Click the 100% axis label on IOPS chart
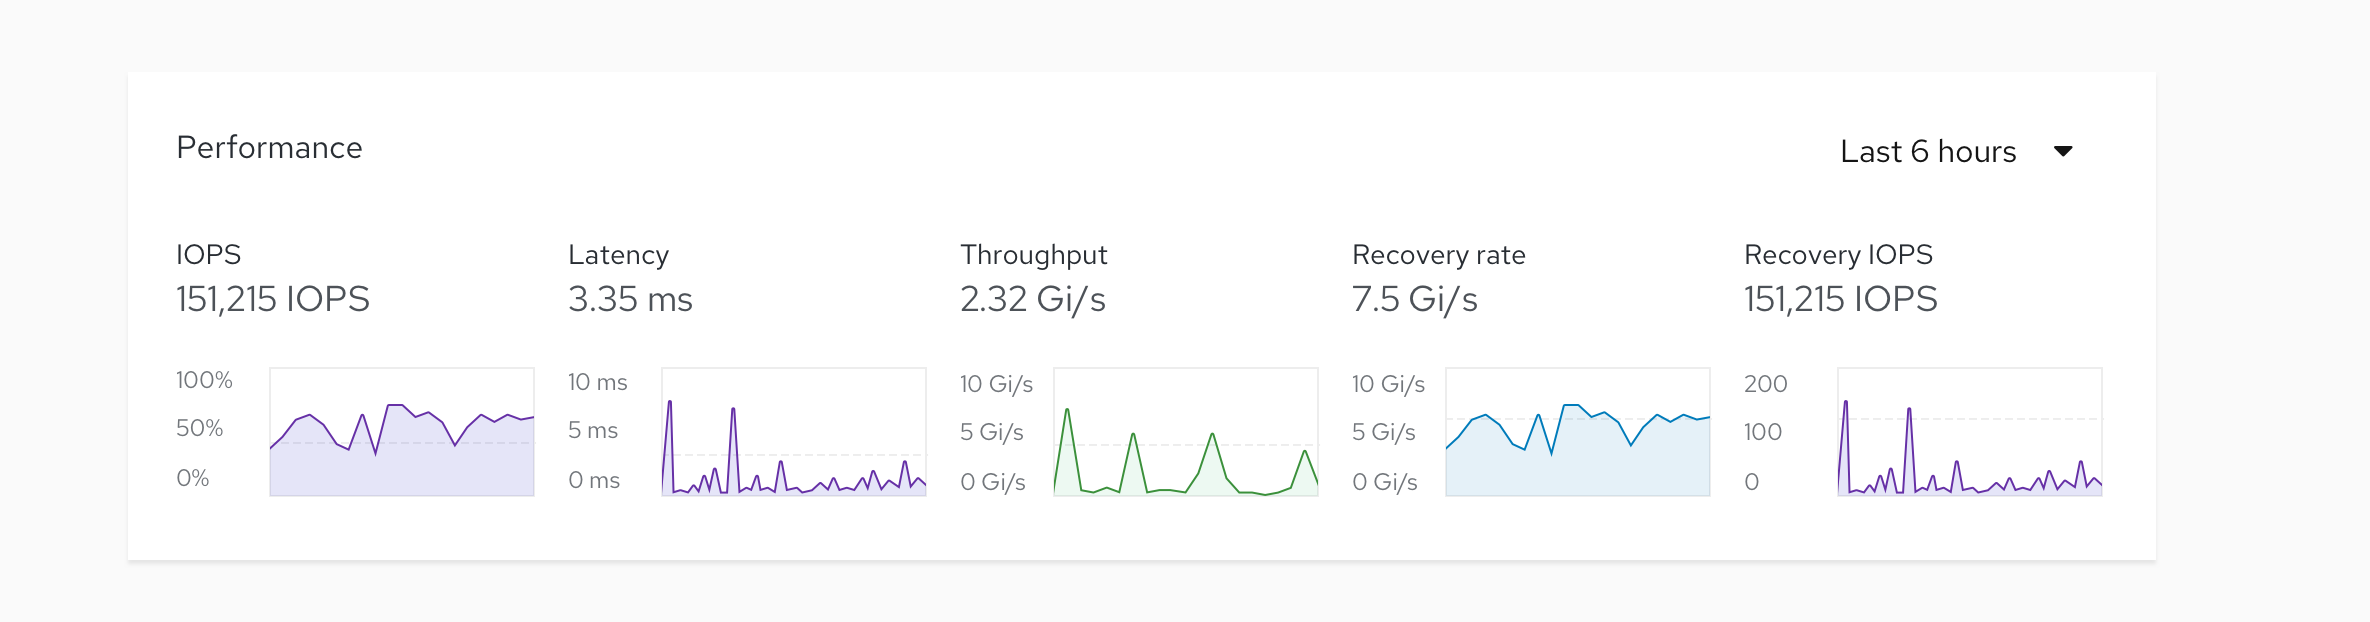2370x622 pixels. pyautogui.click(x=205, y=381)
